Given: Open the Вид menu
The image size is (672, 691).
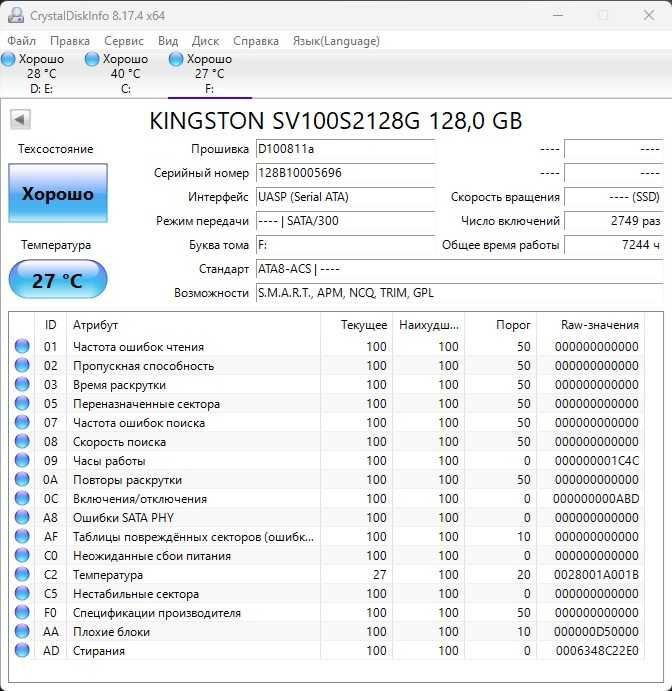Looking at the screenshot, I should click(x=168, y=41).
